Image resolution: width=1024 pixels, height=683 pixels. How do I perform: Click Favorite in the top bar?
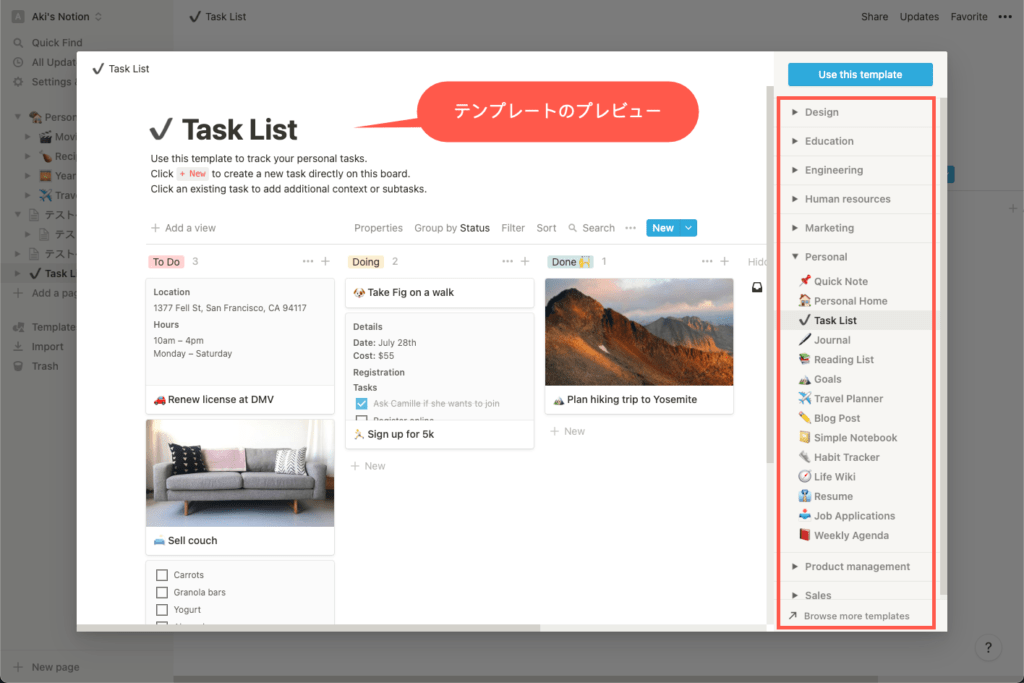click(968, 16)
